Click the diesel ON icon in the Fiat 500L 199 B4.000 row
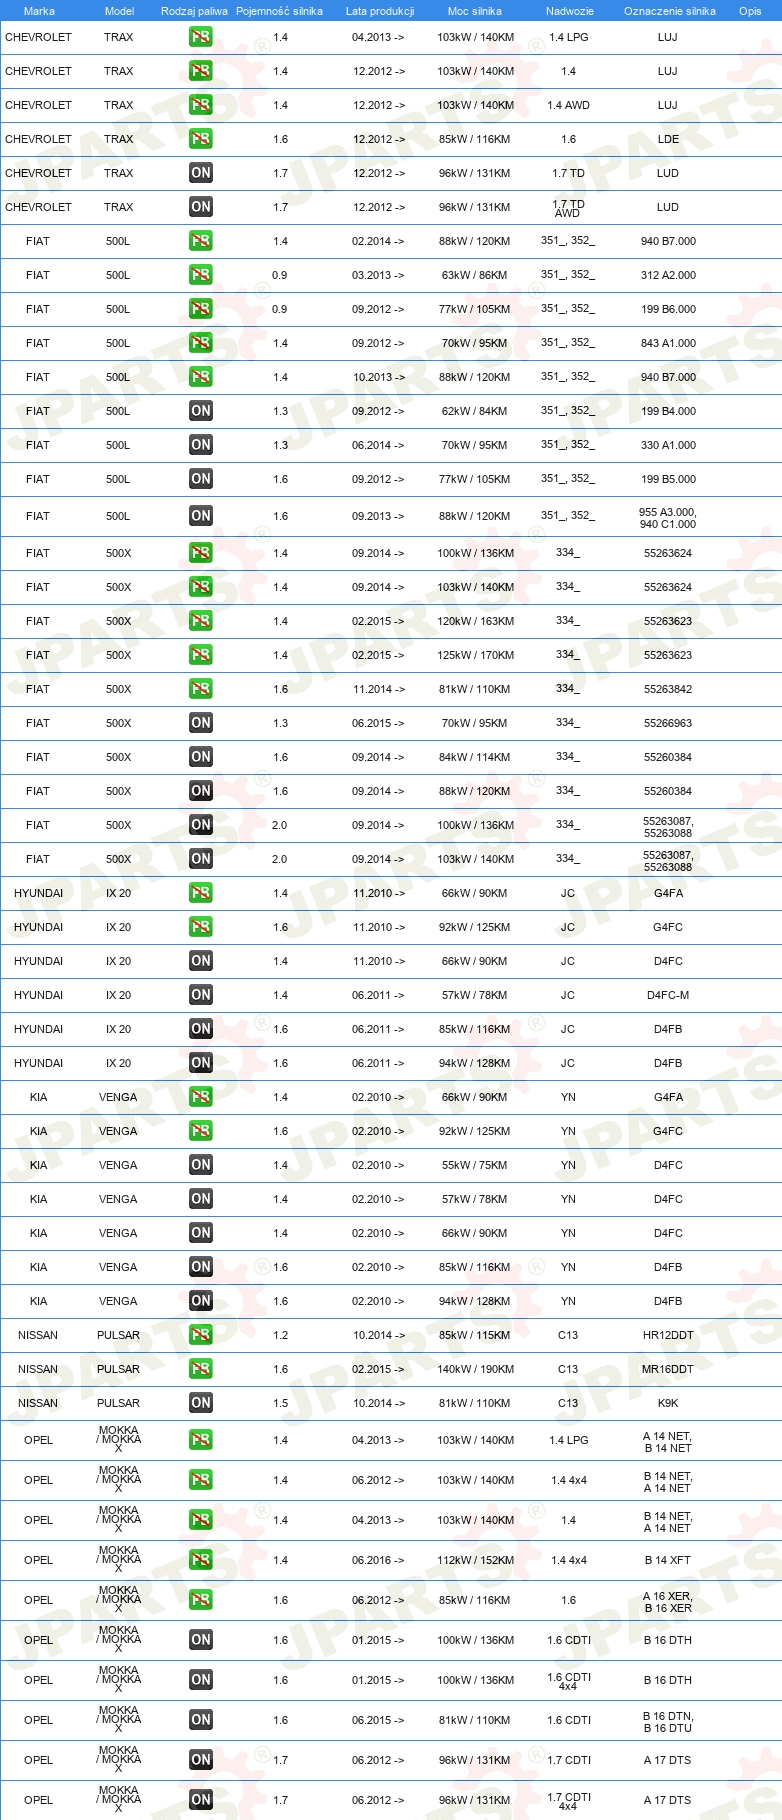This screenshot has height=1820, width=782. [201, 411]
